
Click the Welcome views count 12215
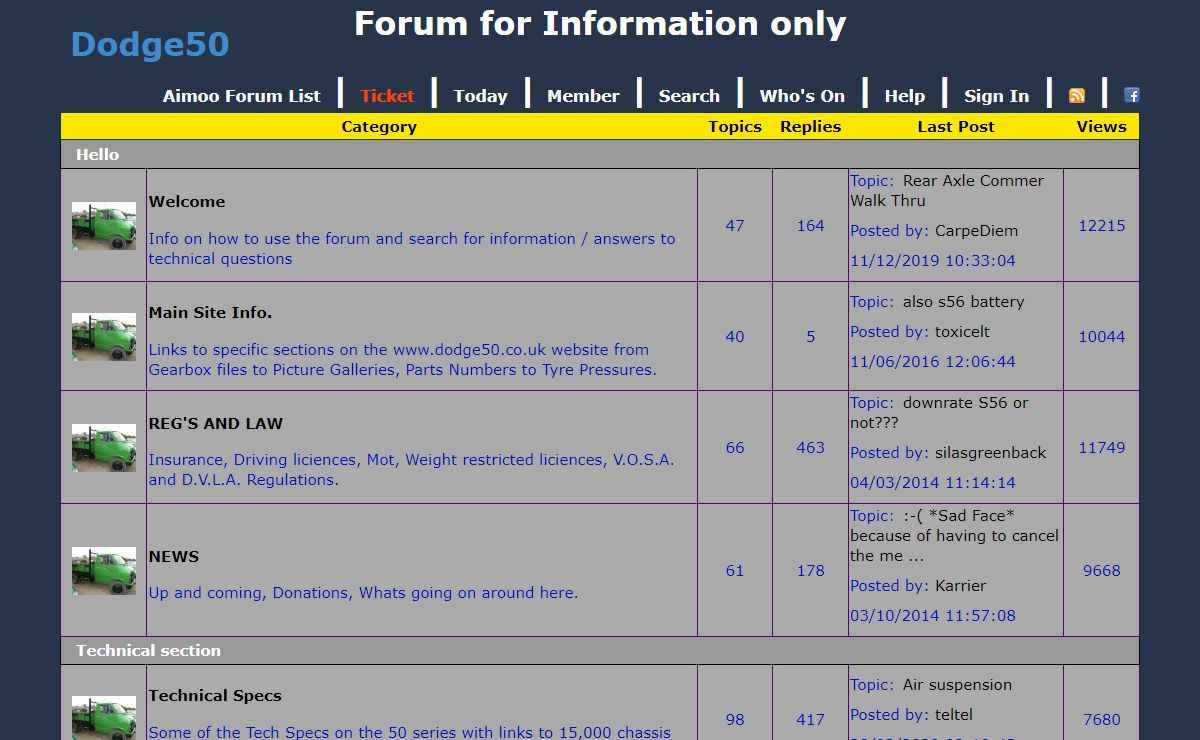(x=1102, y=225)
